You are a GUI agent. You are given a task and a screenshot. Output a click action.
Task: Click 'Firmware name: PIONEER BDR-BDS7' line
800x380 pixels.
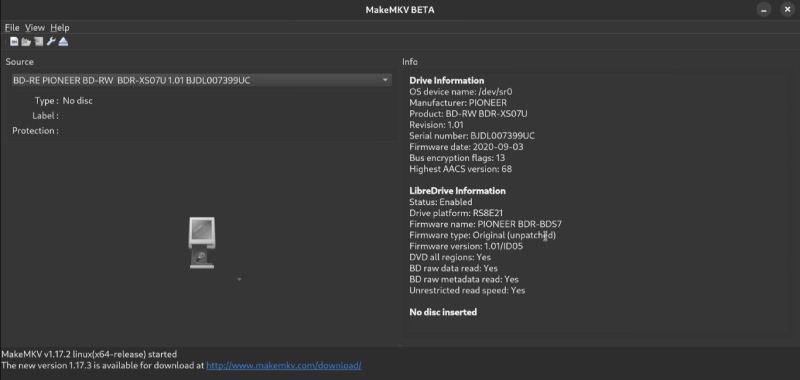(486, 224)
